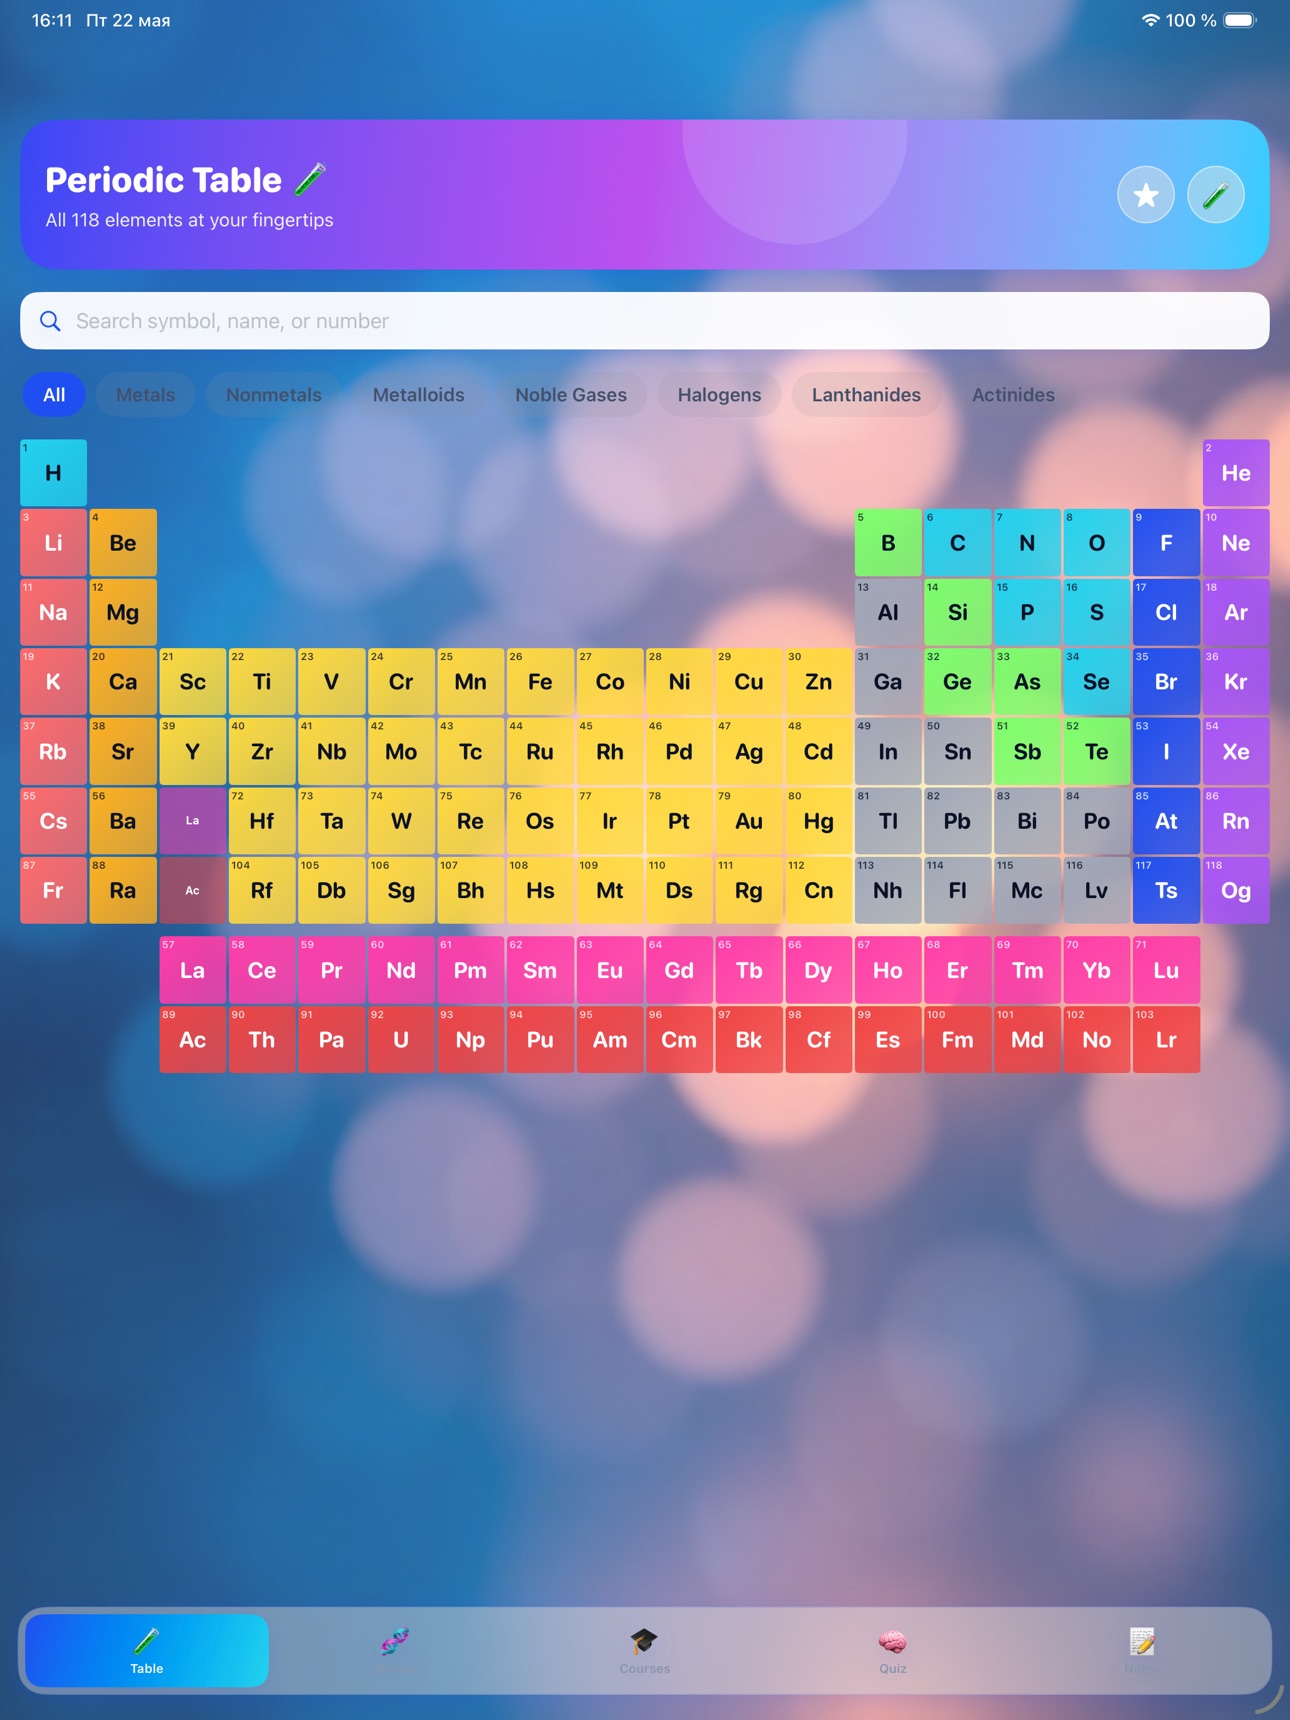
Task: Tap the favorites star button
Action: (1146, 195)
